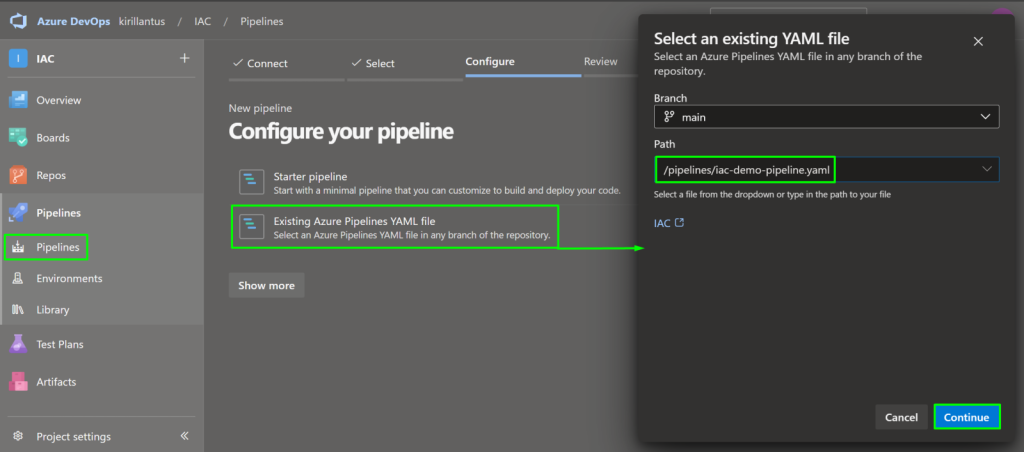The height and width of the screenshot is (452, 1024).
Task: Open Boards in the sidebar
Action: click(52, 138)
